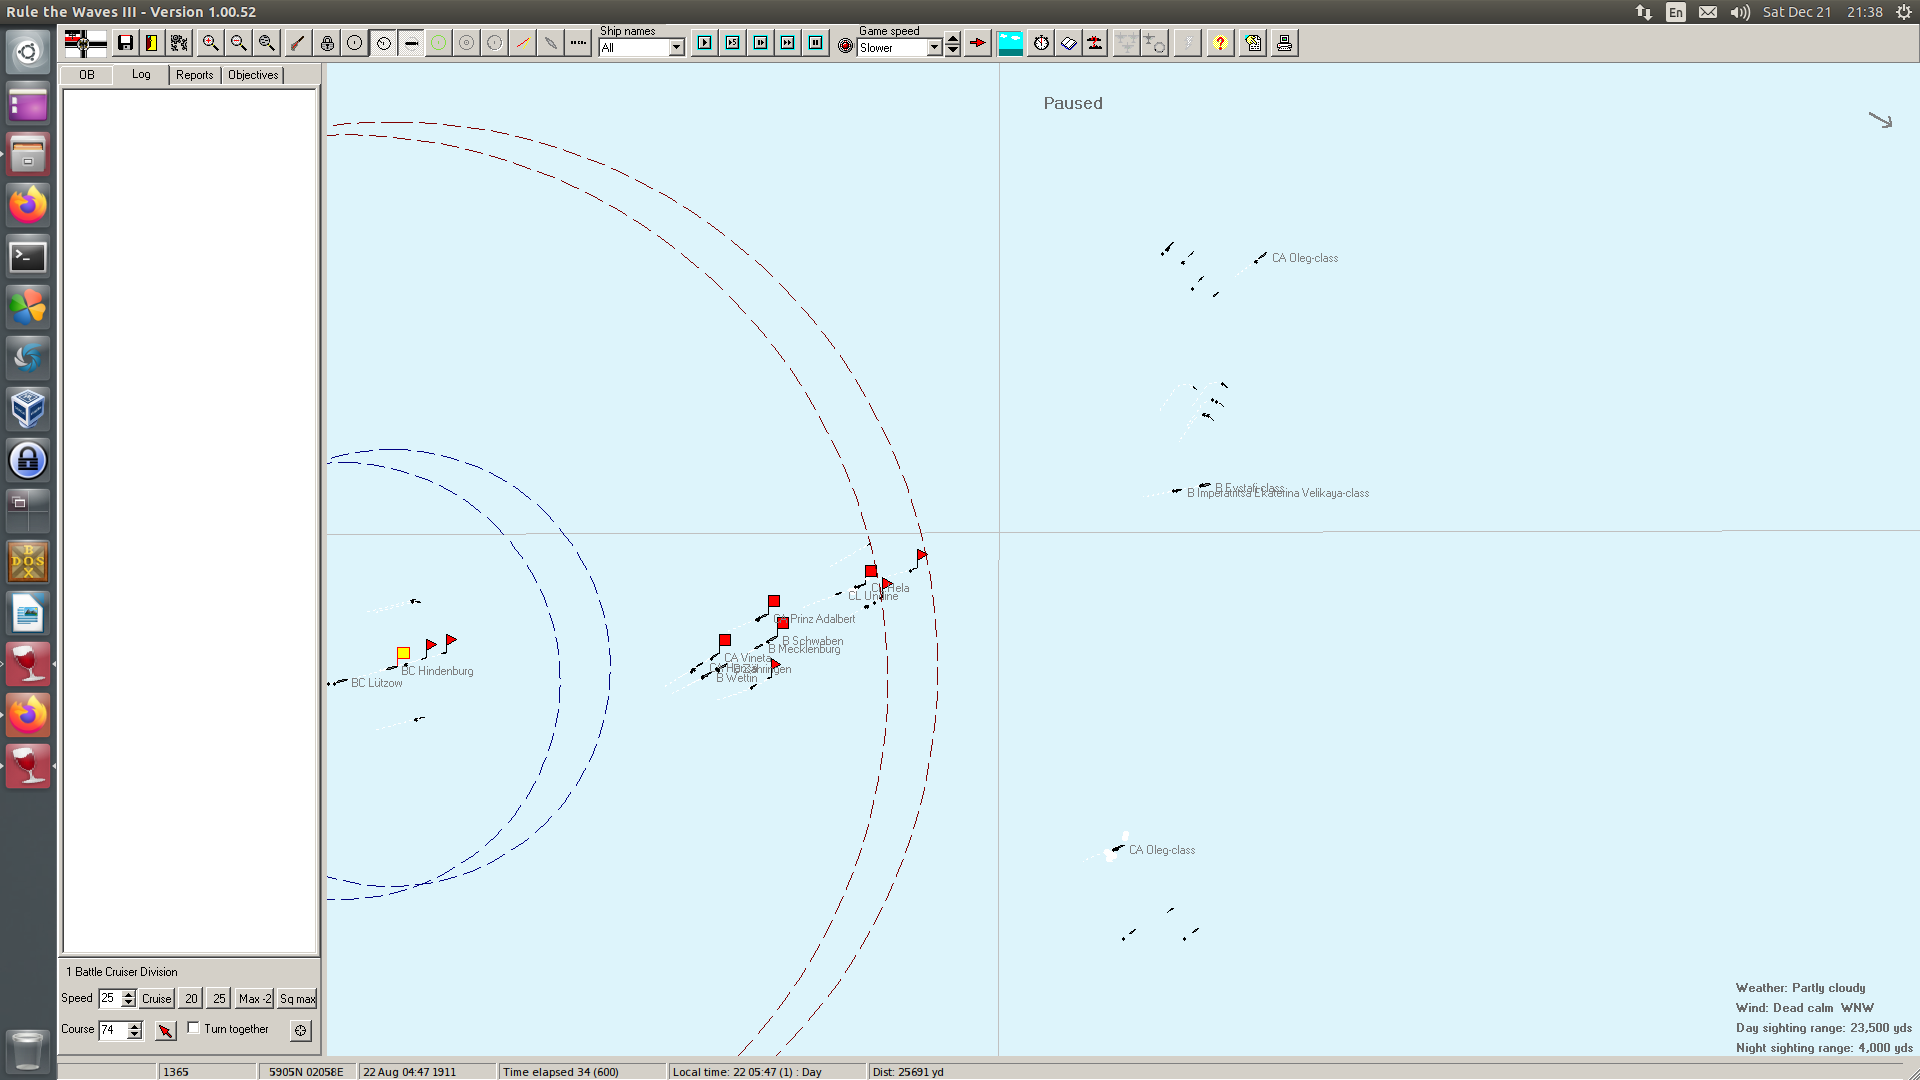Click the stopwatch toolbar icon

click(x=1041, y=43)
